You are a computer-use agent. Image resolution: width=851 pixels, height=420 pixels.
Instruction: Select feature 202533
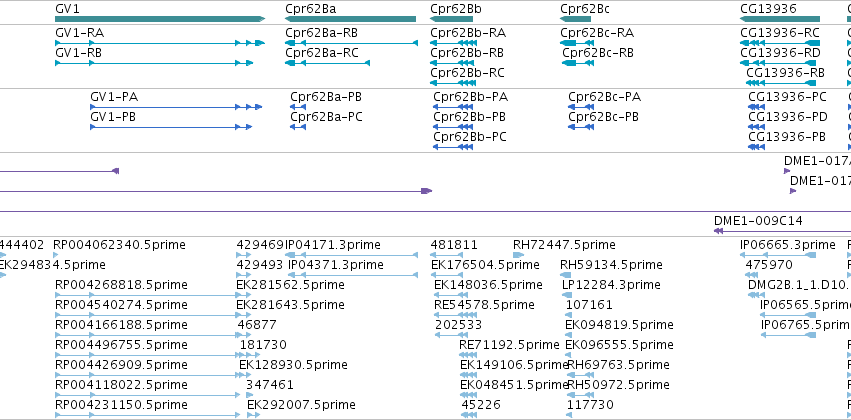coord(459,325)
